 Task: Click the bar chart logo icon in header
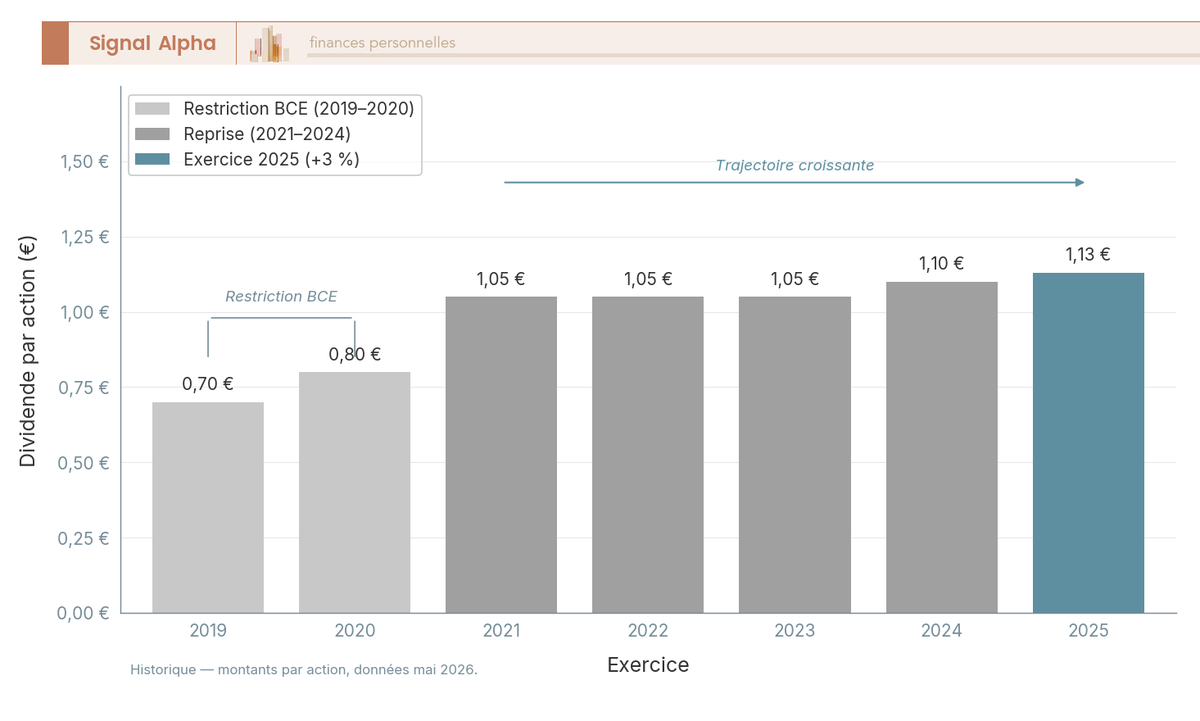pyautogui.click(x=269, y=44)
